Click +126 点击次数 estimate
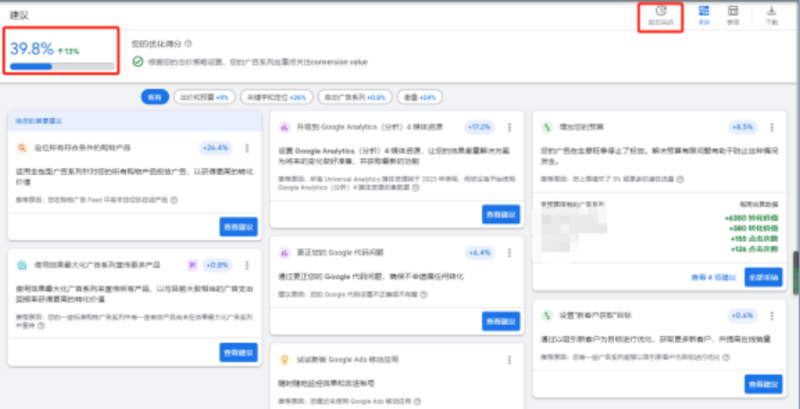800x409 pixels. point(754,249)
